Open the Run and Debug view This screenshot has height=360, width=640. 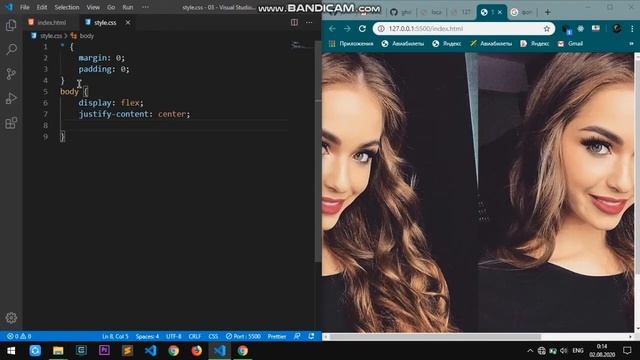(x=11, y=98)
